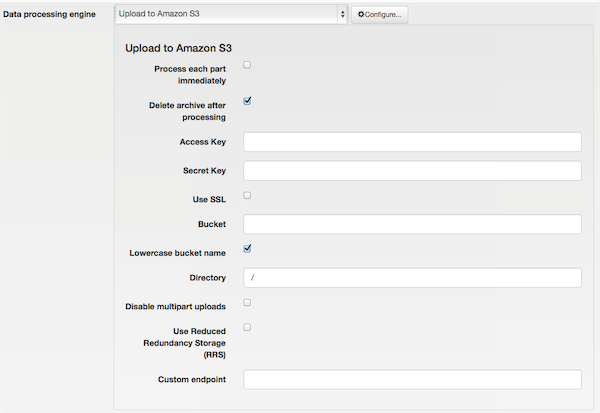This screenshot has width=600, height=413.
Task: Click the Delete archive after processing label
Action: 188,111
